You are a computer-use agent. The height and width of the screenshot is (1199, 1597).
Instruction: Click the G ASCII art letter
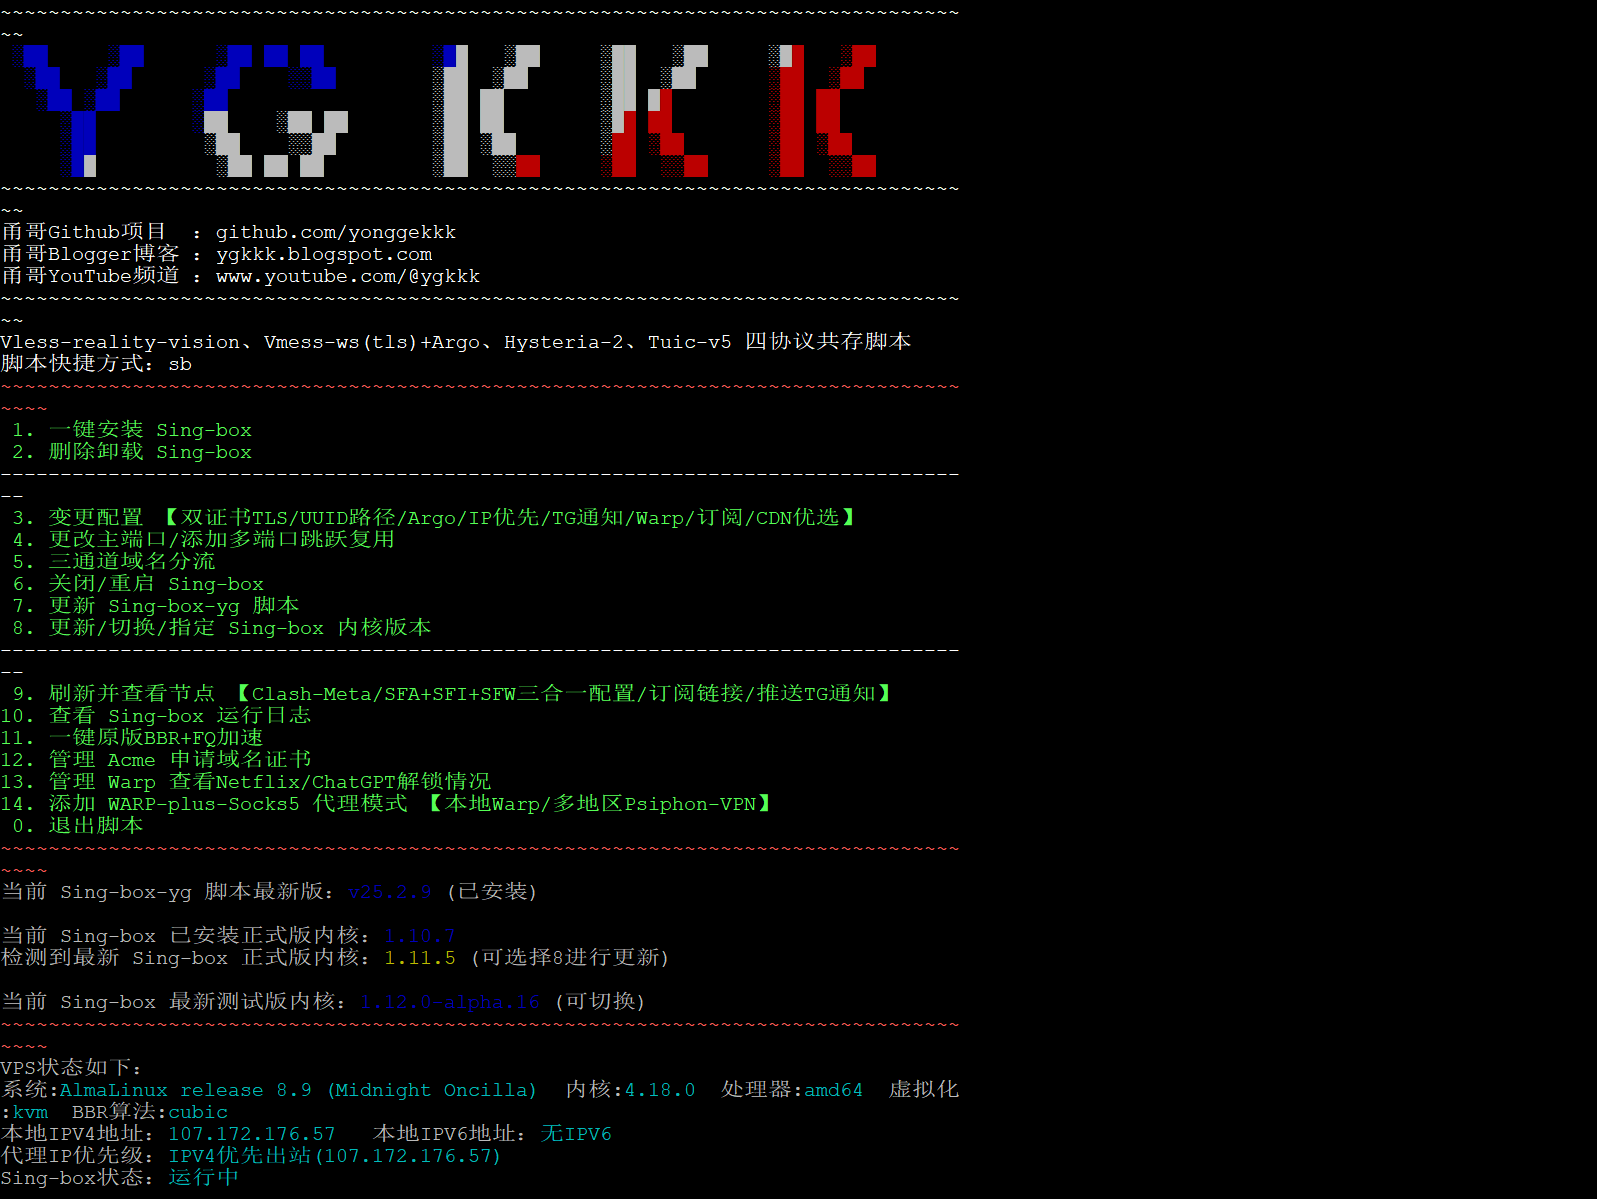pyautogui.click(x=272, y=110)
